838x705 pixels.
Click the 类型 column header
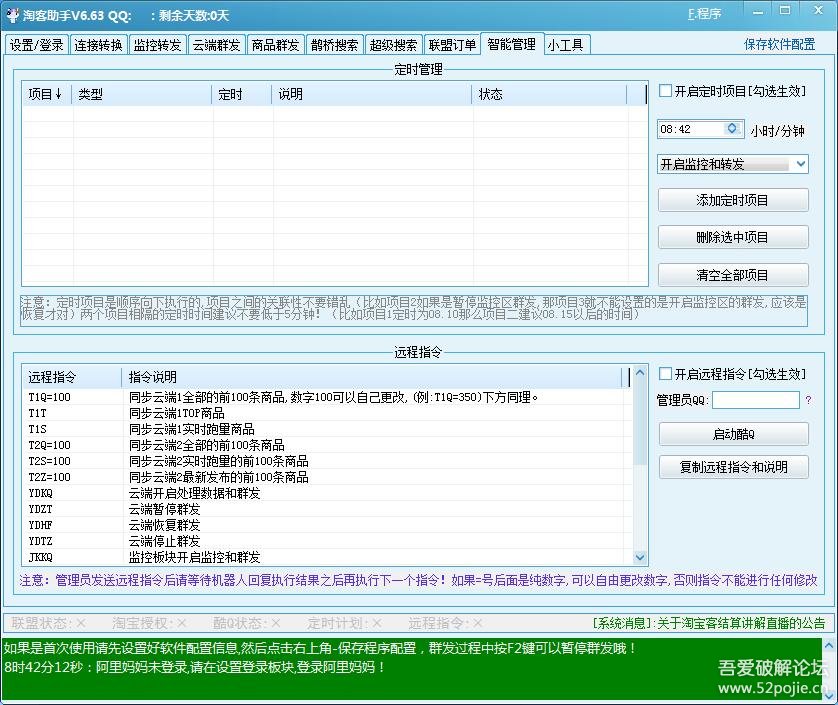(142, 95)
